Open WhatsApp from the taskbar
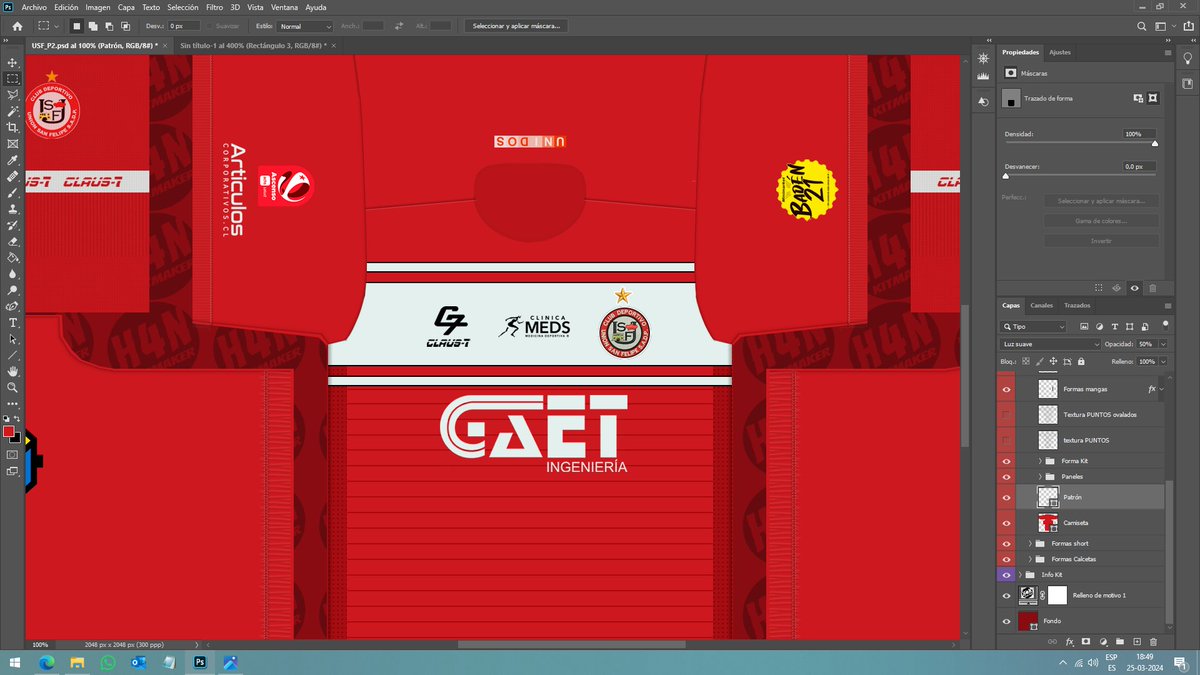 click(108, 662)
